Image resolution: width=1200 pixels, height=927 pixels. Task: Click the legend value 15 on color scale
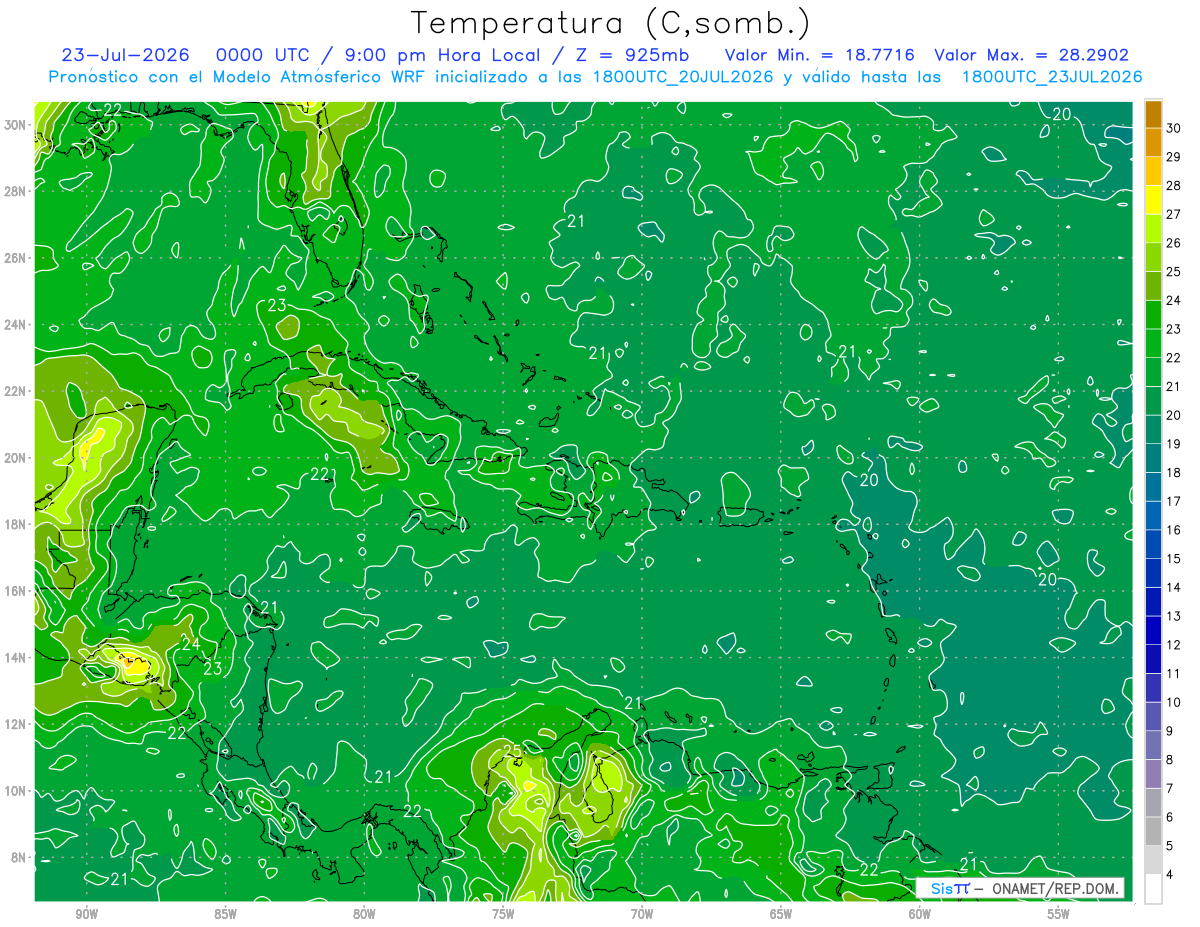coord(1174,558)
